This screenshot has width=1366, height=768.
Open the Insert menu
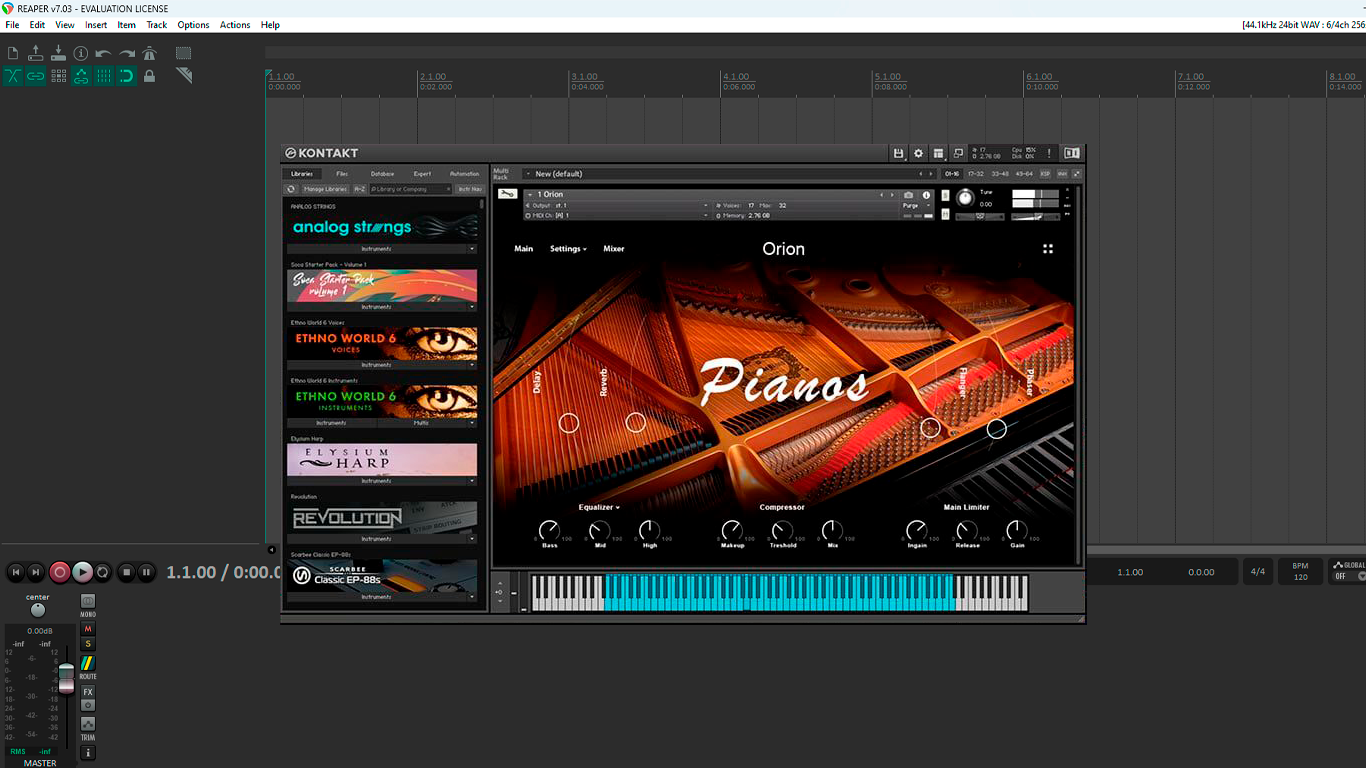coord(96,25)
